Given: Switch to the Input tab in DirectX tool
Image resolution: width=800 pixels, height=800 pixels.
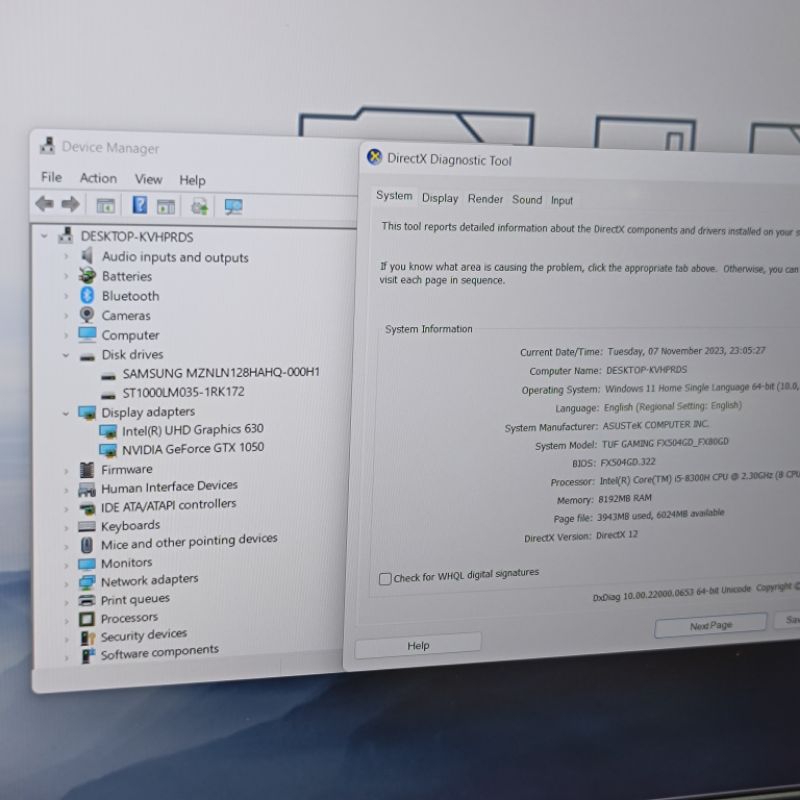Looking at the screenshot, I should [562, 201].
